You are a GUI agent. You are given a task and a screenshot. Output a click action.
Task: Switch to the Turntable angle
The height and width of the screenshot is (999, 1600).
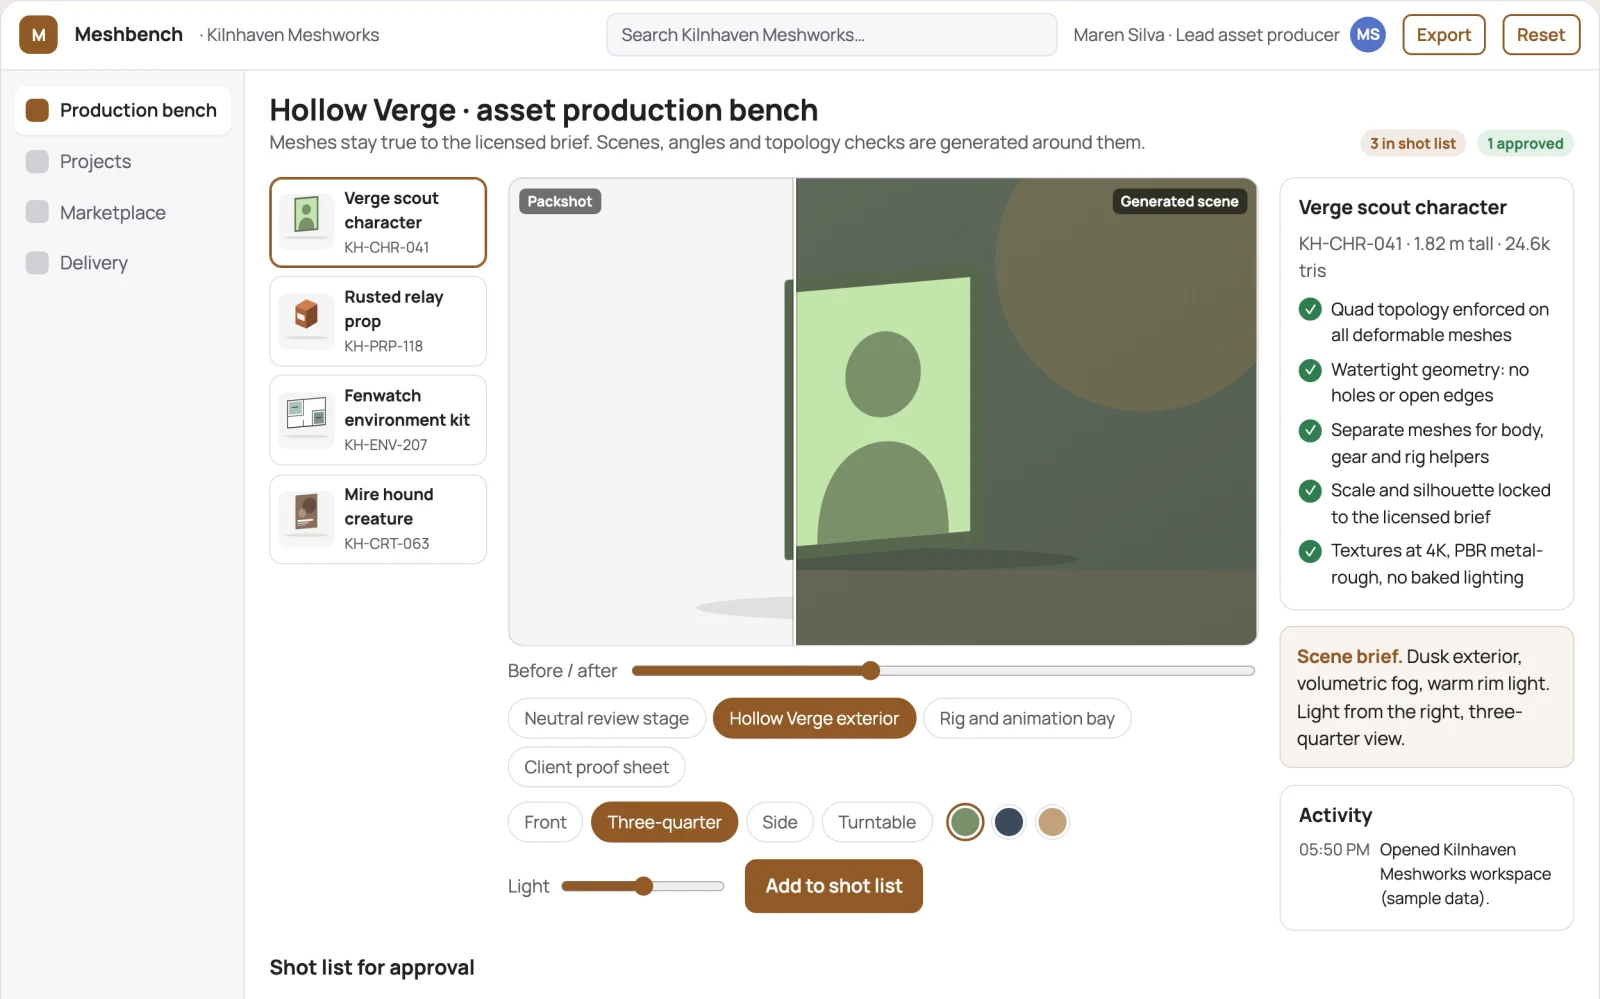(877, 822)
